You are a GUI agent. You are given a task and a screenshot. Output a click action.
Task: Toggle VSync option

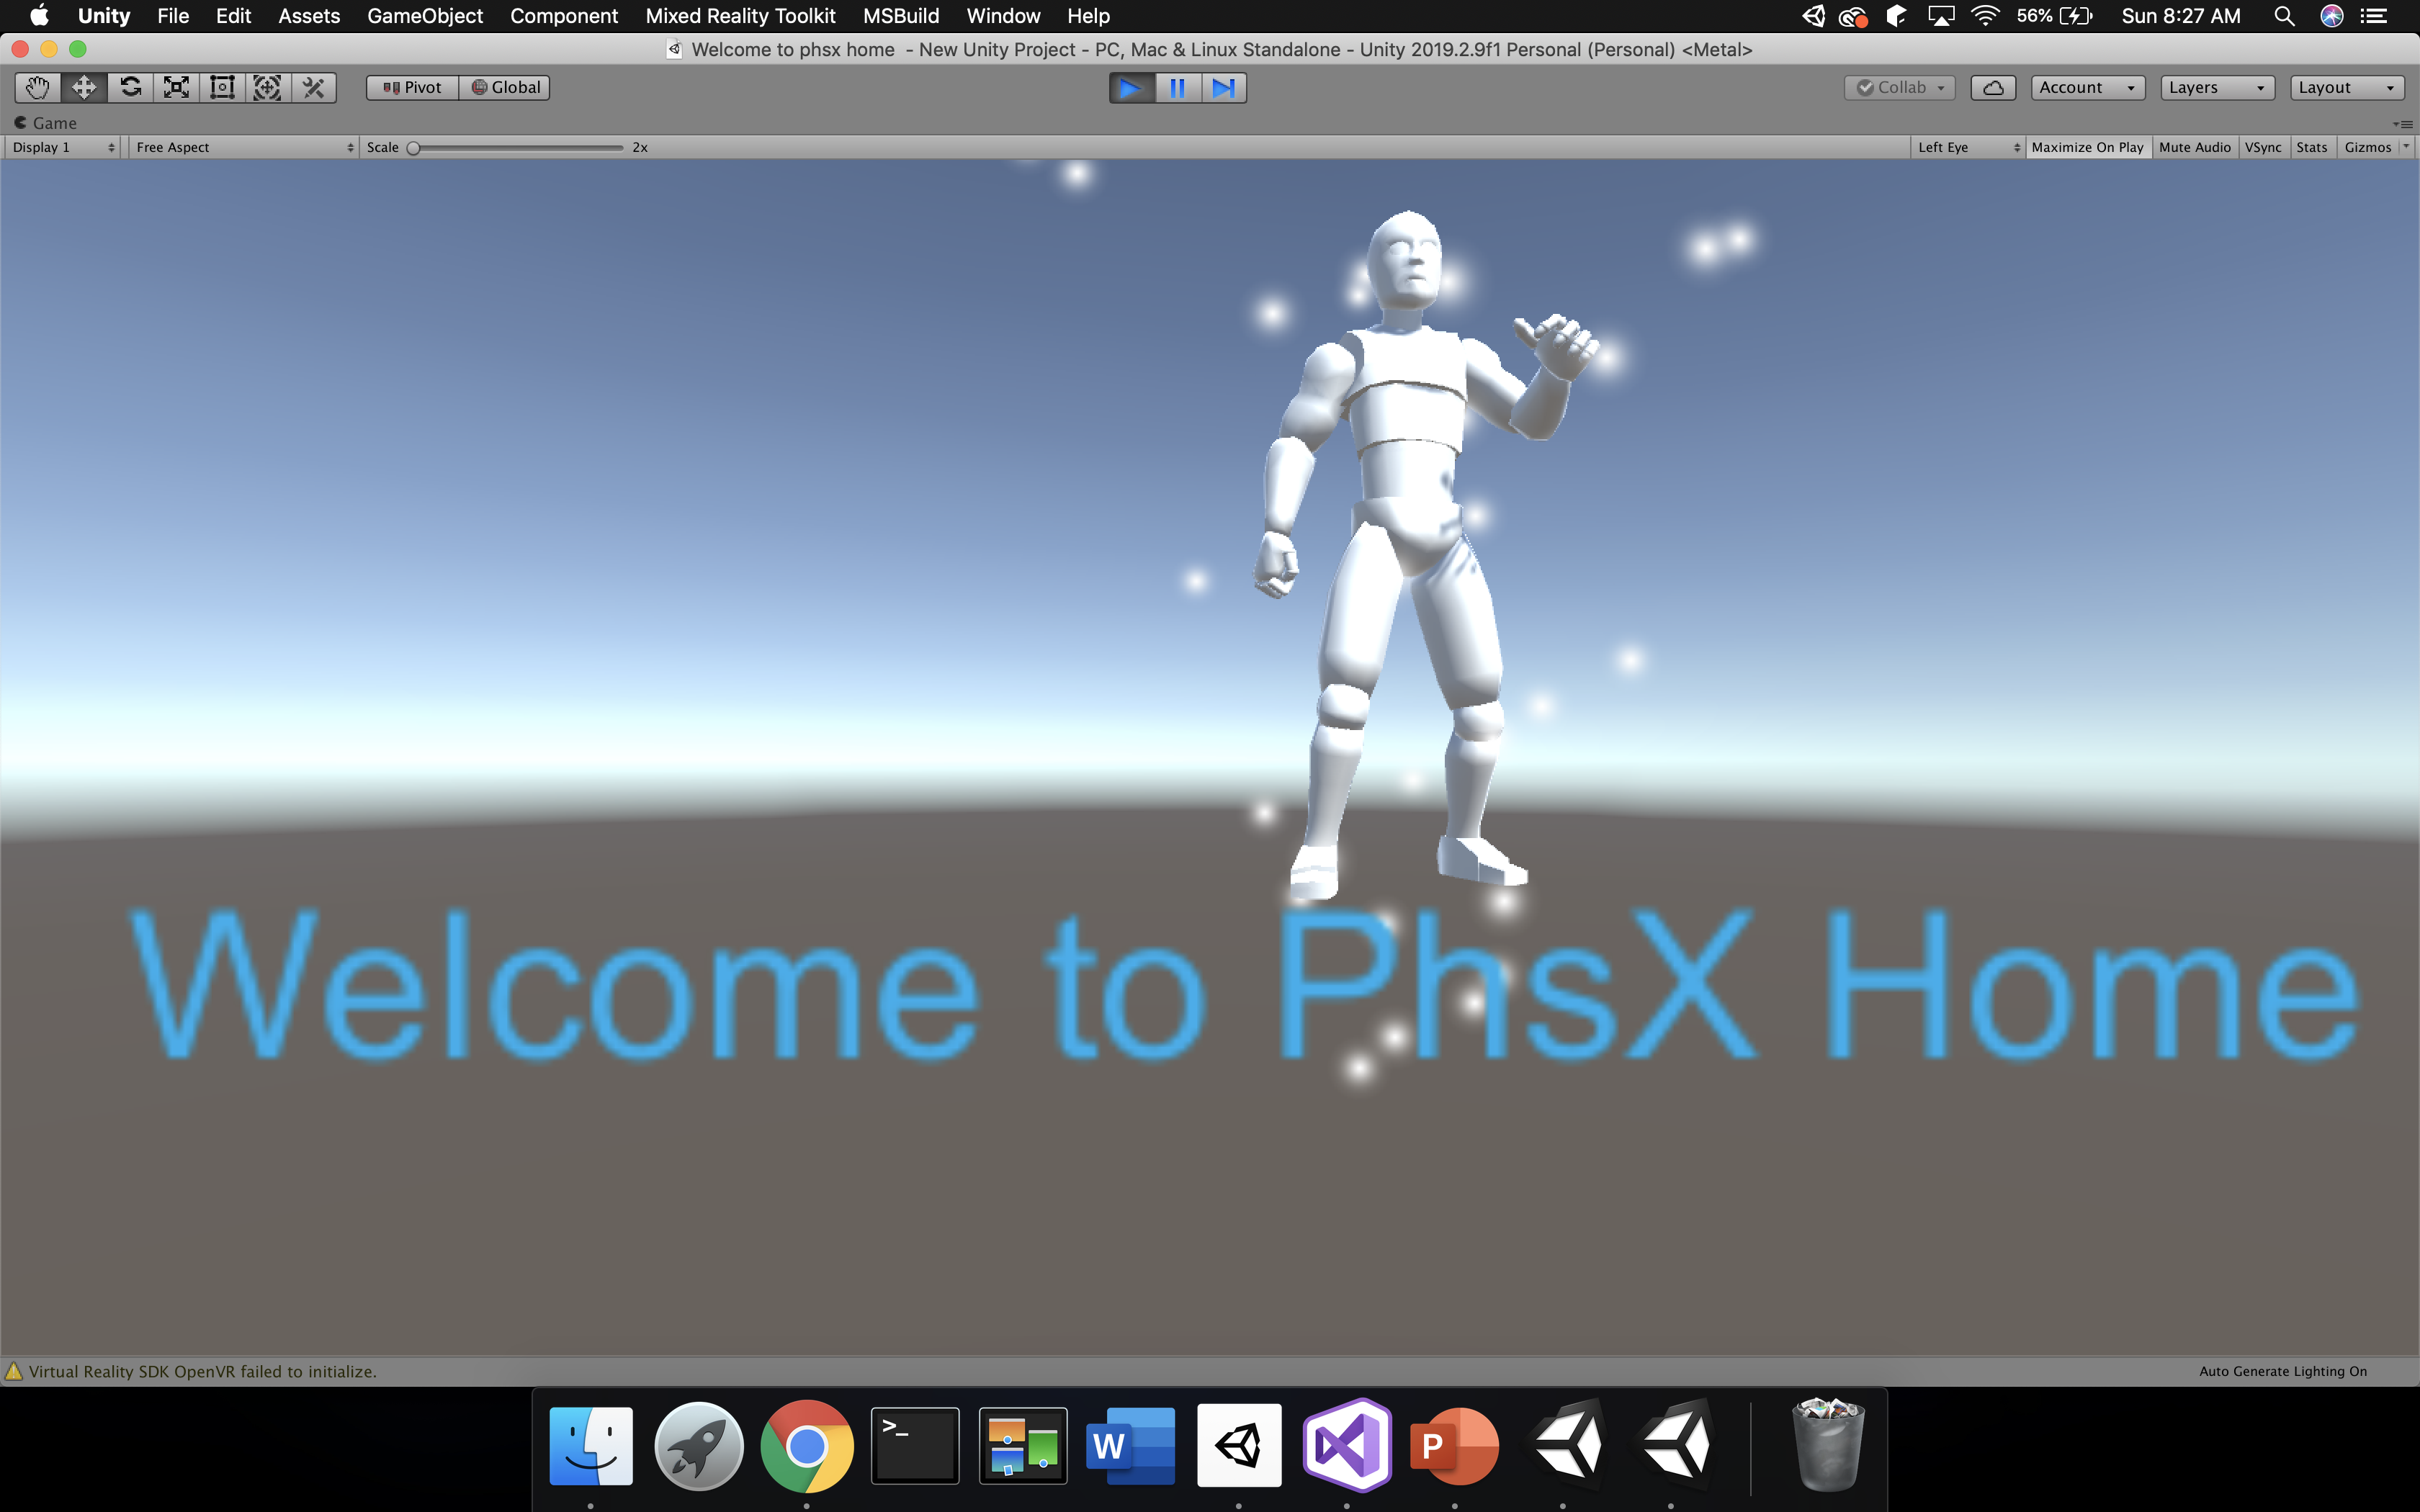tap(2263, 147)
